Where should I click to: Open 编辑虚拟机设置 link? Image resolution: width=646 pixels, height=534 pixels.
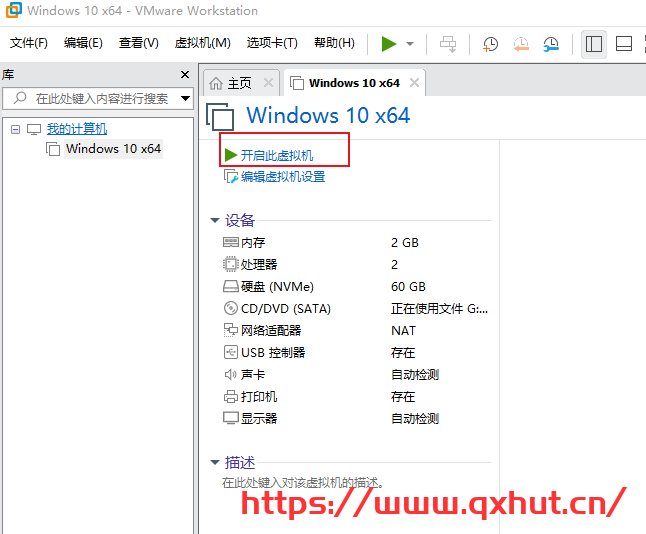pyautogui.click(x=282, y=177)
